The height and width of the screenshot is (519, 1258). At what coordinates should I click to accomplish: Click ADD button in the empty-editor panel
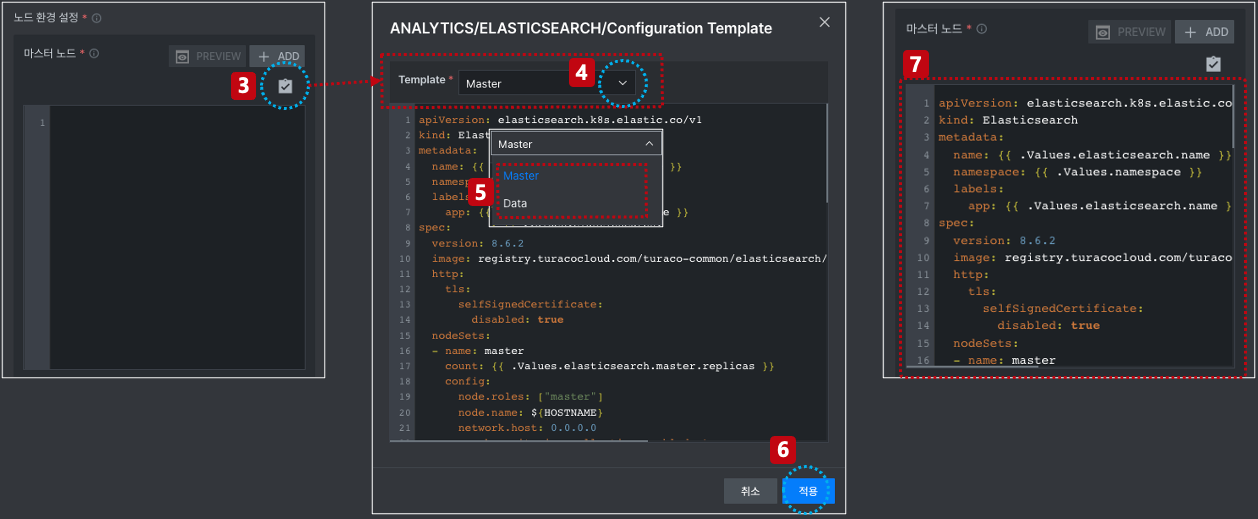[278, 57]
